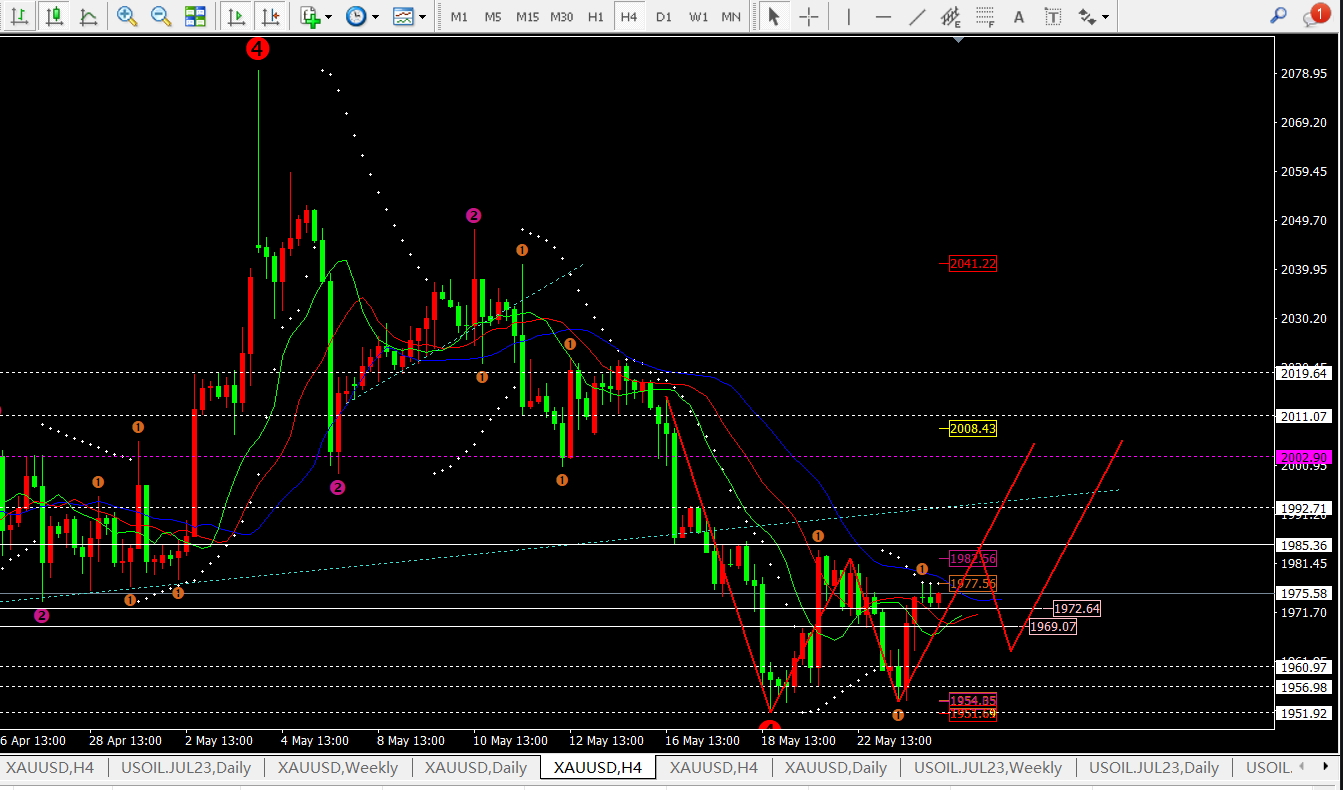Click the magenta 2002.90 axis price tag
This screenshot has width=1343, height=790.
click(1303, 457)
